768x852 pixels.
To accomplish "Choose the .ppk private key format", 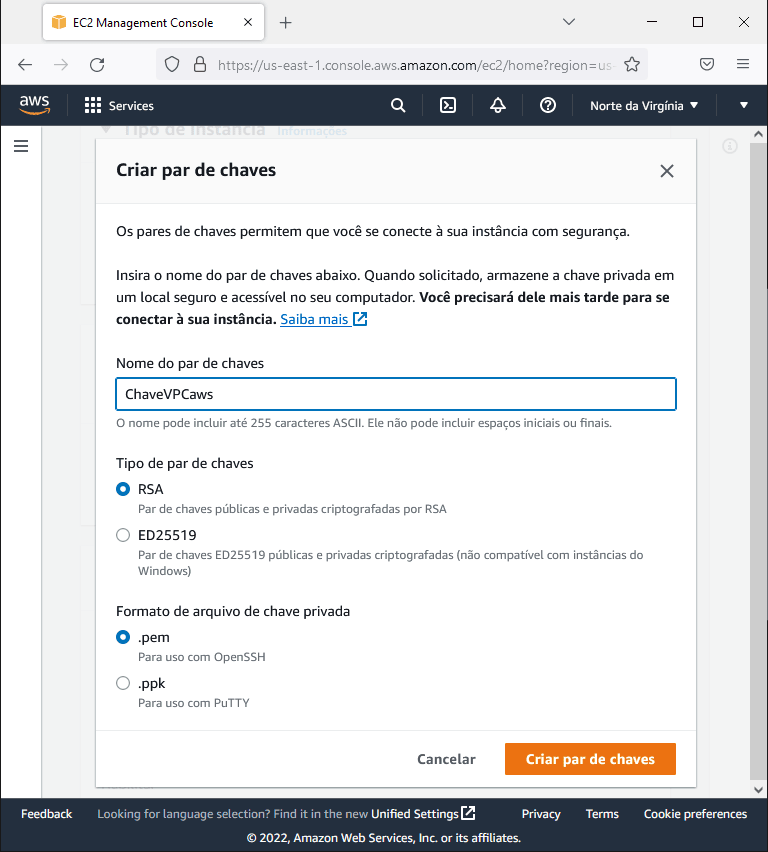I will (x=123, y=683).
